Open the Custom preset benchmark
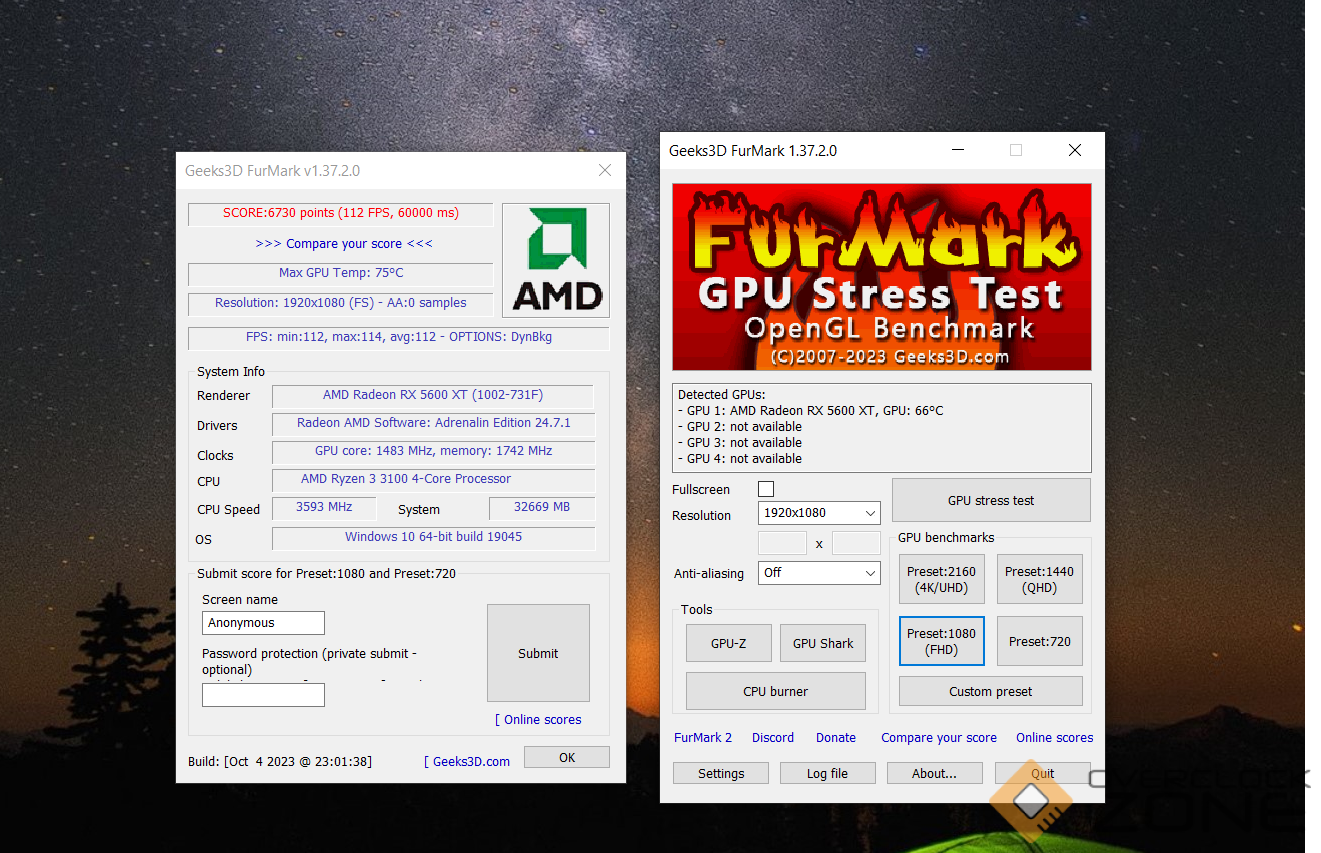The image size is (1321, 853). coord(991,691)
